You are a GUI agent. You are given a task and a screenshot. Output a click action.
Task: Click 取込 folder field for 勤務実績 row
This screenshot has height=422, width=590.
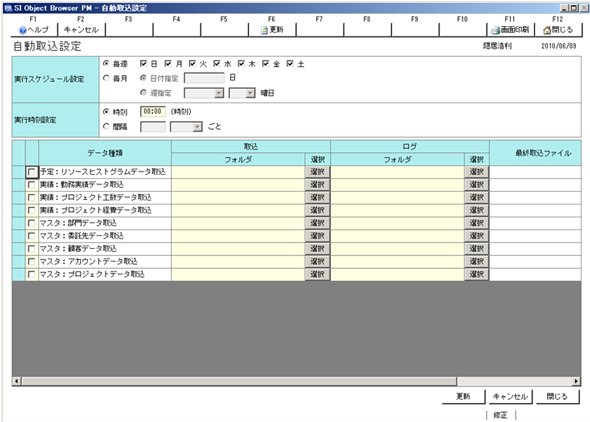click(x=238, y=185)
